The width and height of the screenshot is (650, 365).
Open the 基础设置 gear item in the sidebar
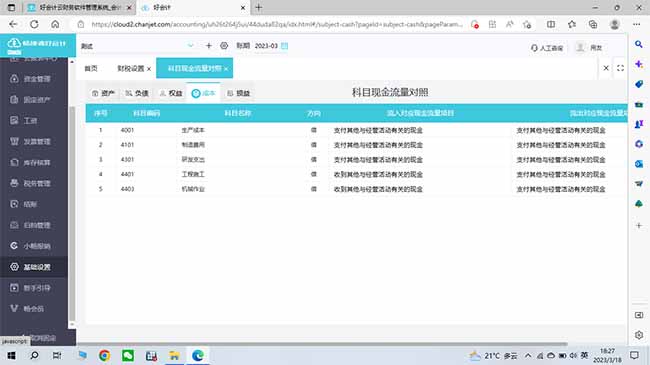pyautogui.click(x=31, y=267)
